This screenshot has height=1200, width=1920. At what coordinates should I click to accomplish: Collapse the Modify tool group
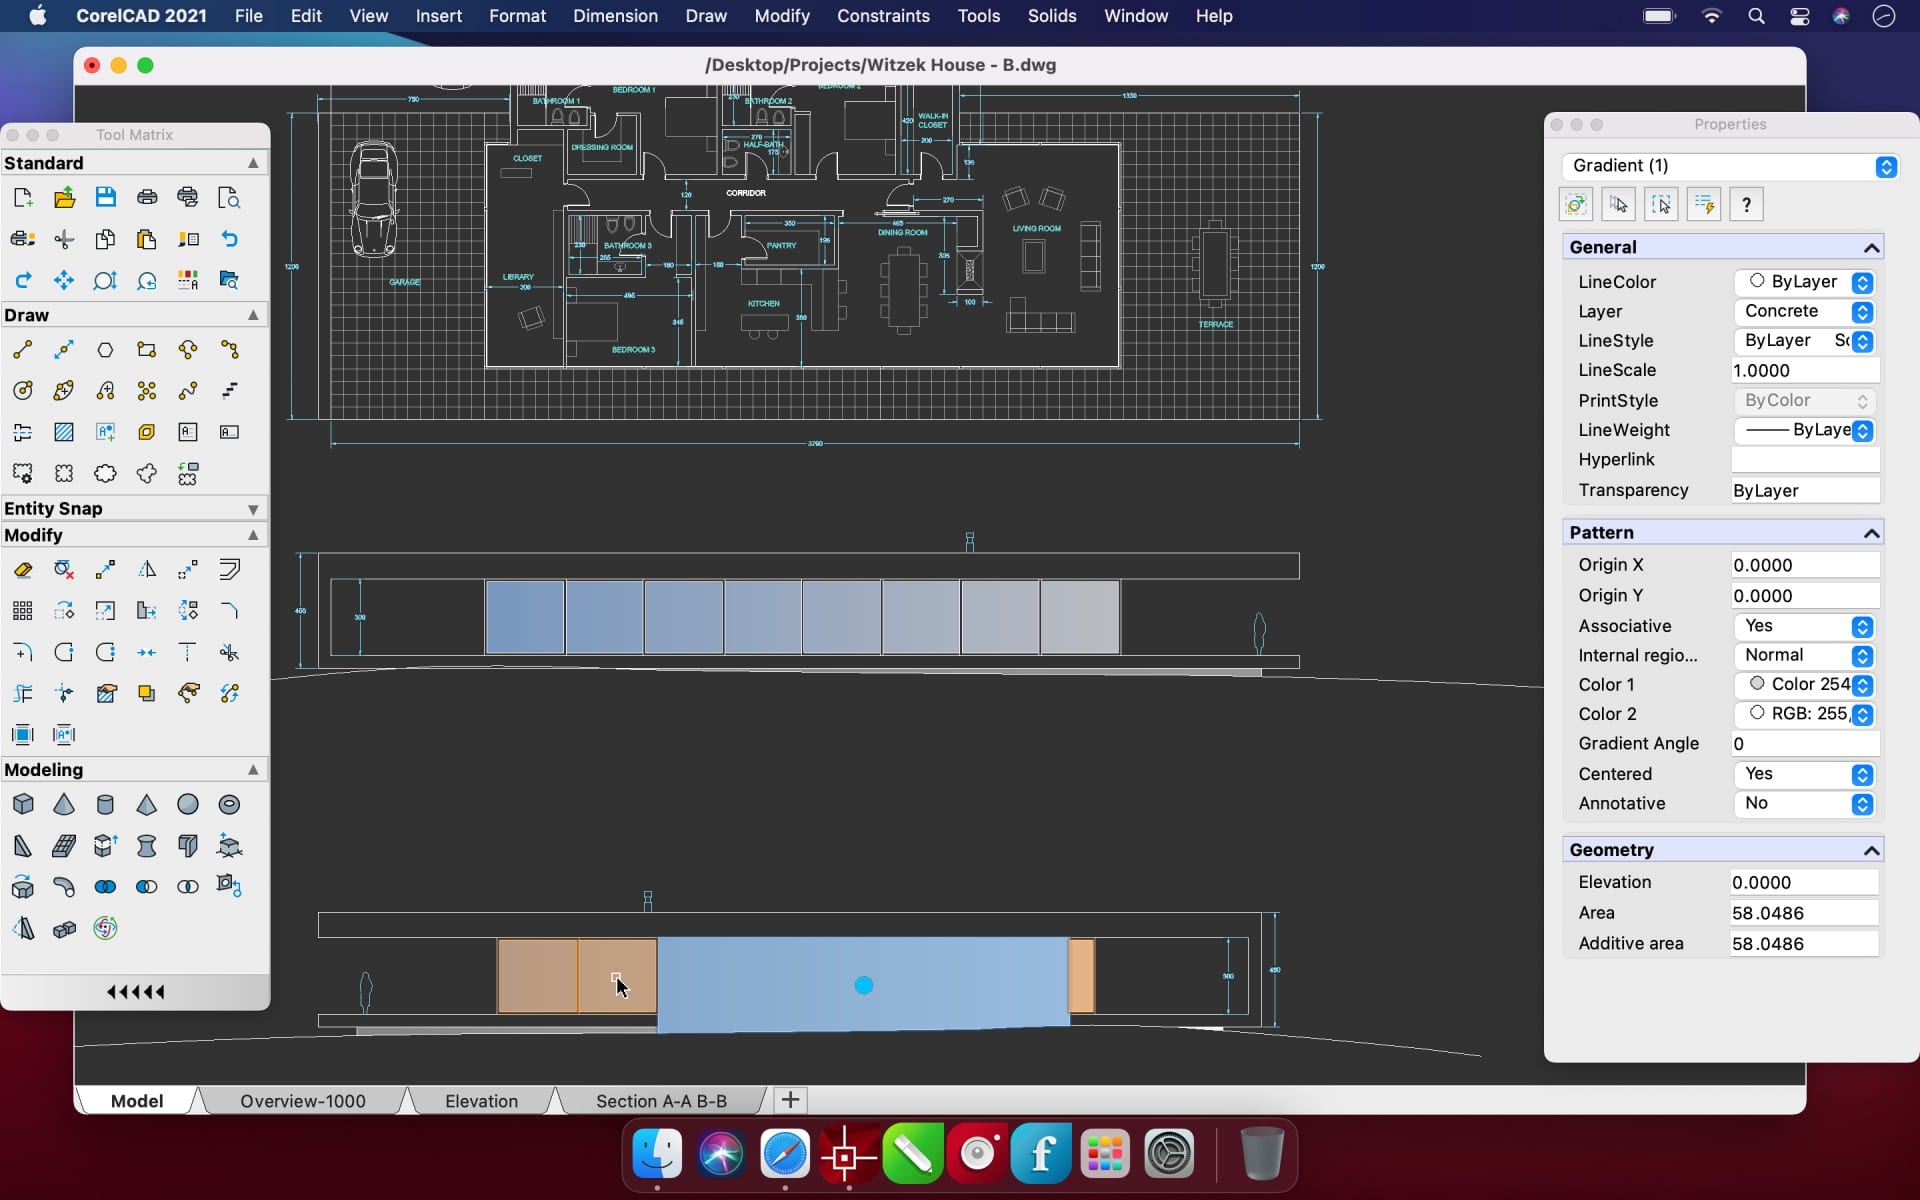pos(253,535)
